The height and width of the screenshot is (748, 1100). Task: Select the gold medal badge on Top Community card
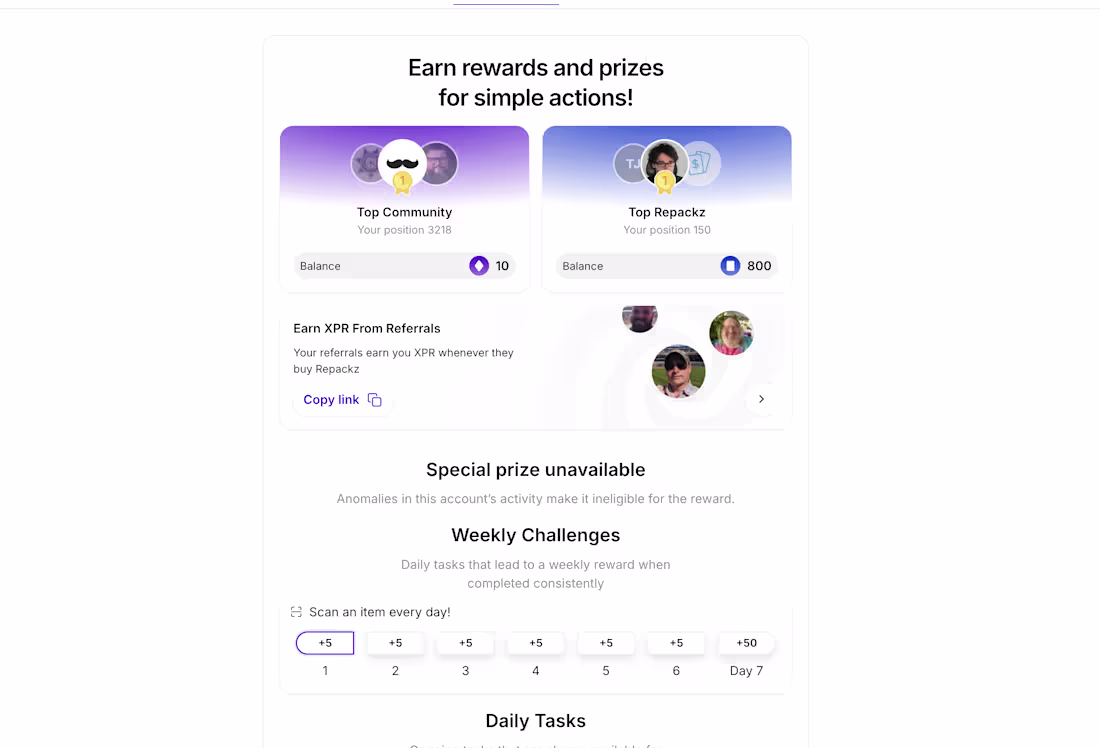[x=404, y=182]
